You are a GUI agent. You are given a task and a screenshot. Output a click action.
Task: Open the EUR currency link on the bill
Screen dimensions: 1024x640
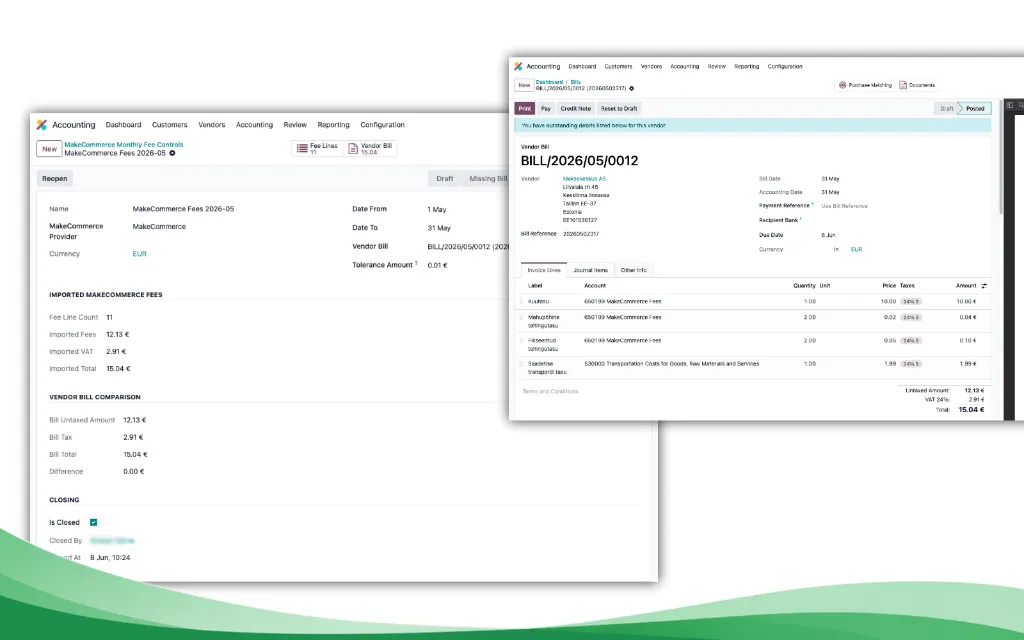pos(856,249)
